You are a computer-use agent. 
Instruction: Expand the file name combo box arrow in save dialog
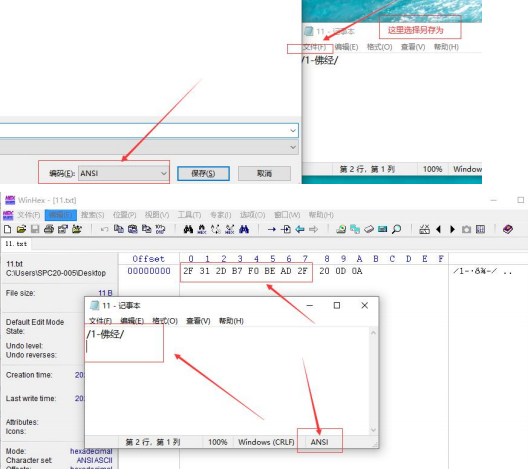[293, 130]
